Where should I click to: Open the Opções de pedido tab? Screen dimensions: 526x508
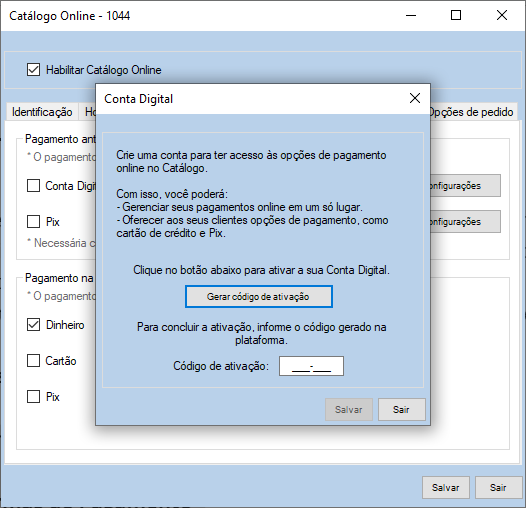[473, 112]
